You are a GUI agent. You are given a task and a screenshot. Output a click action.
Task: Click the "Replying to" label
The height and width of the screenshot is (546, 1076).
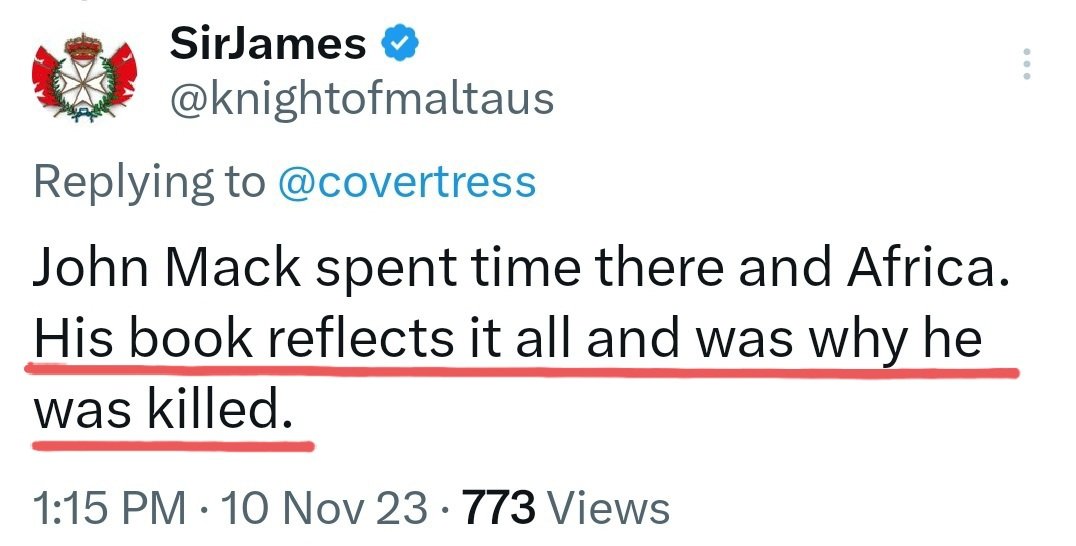[148, 182]
